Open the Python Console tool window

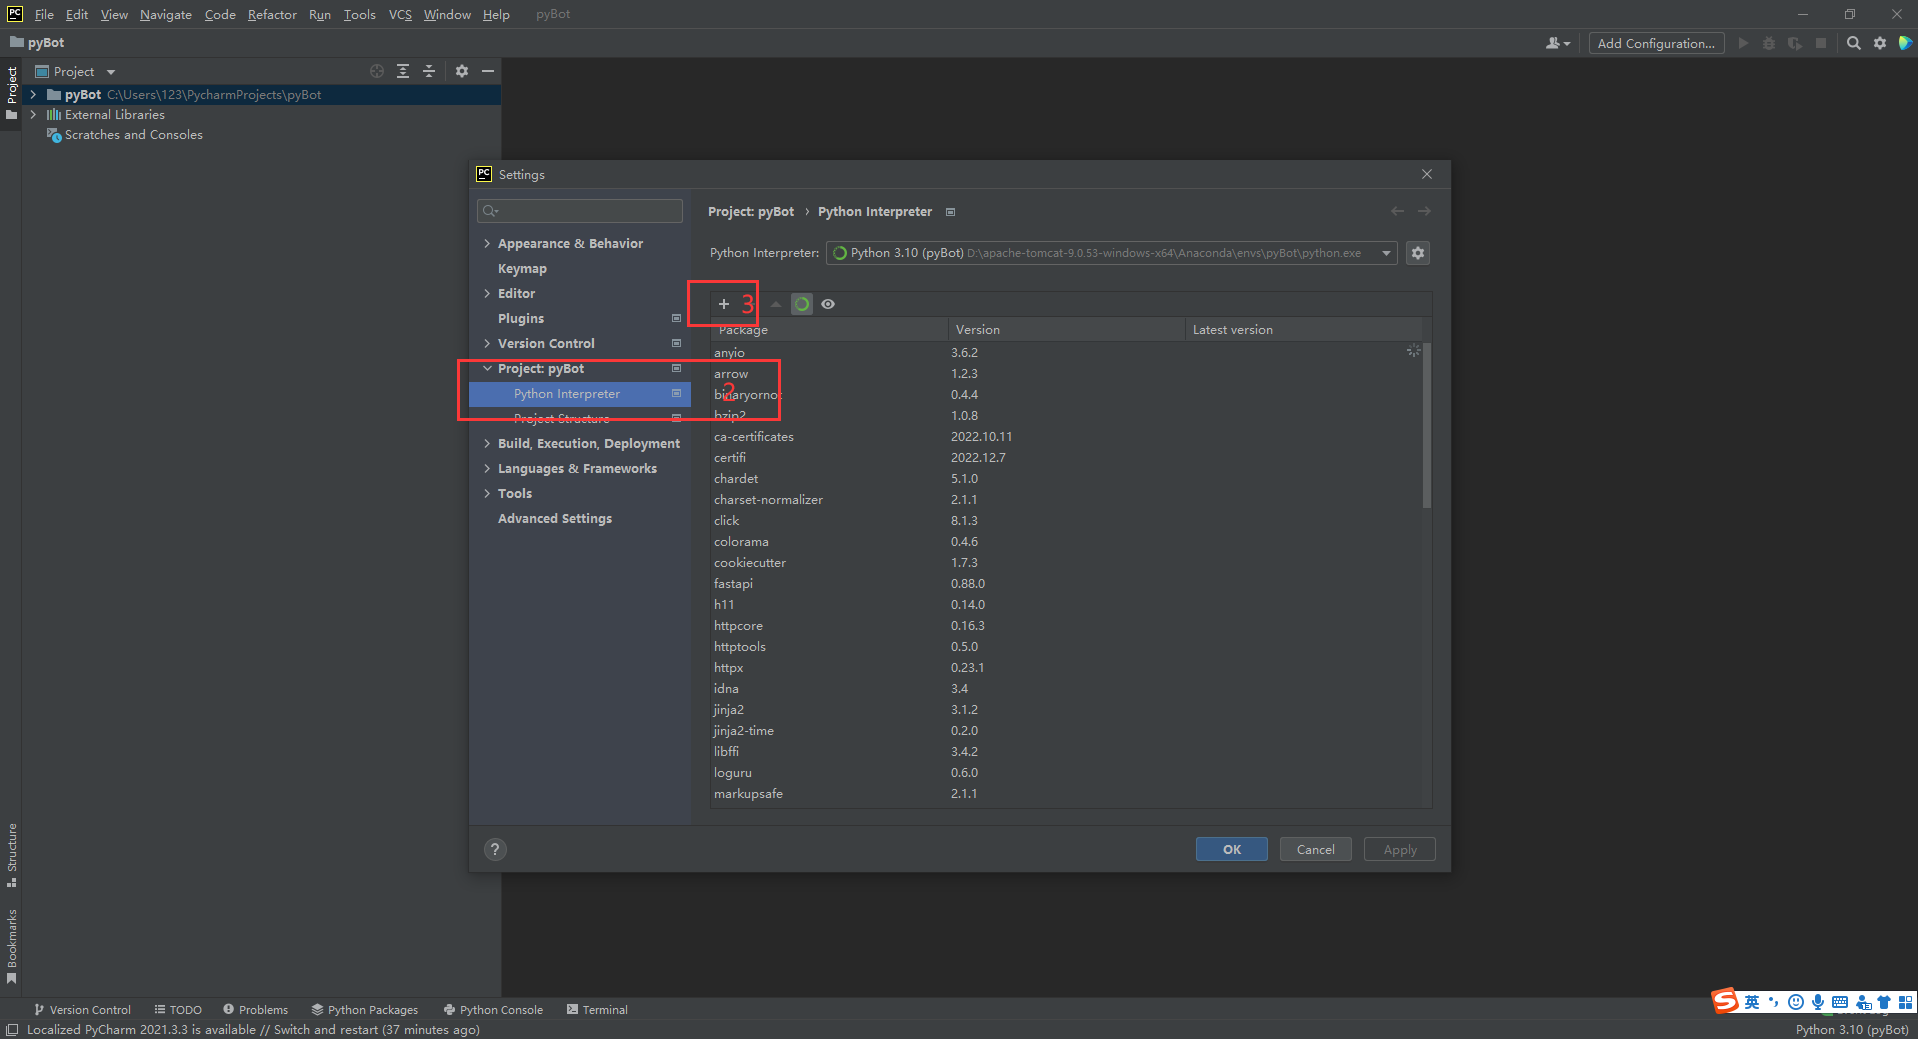coord(494,1010)
